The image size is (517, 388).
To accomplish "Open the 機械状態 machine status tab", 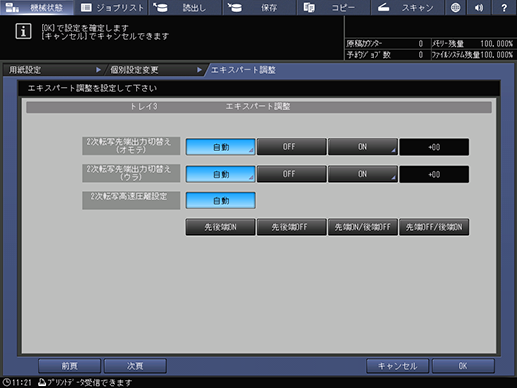I will (x=37, y=7).
